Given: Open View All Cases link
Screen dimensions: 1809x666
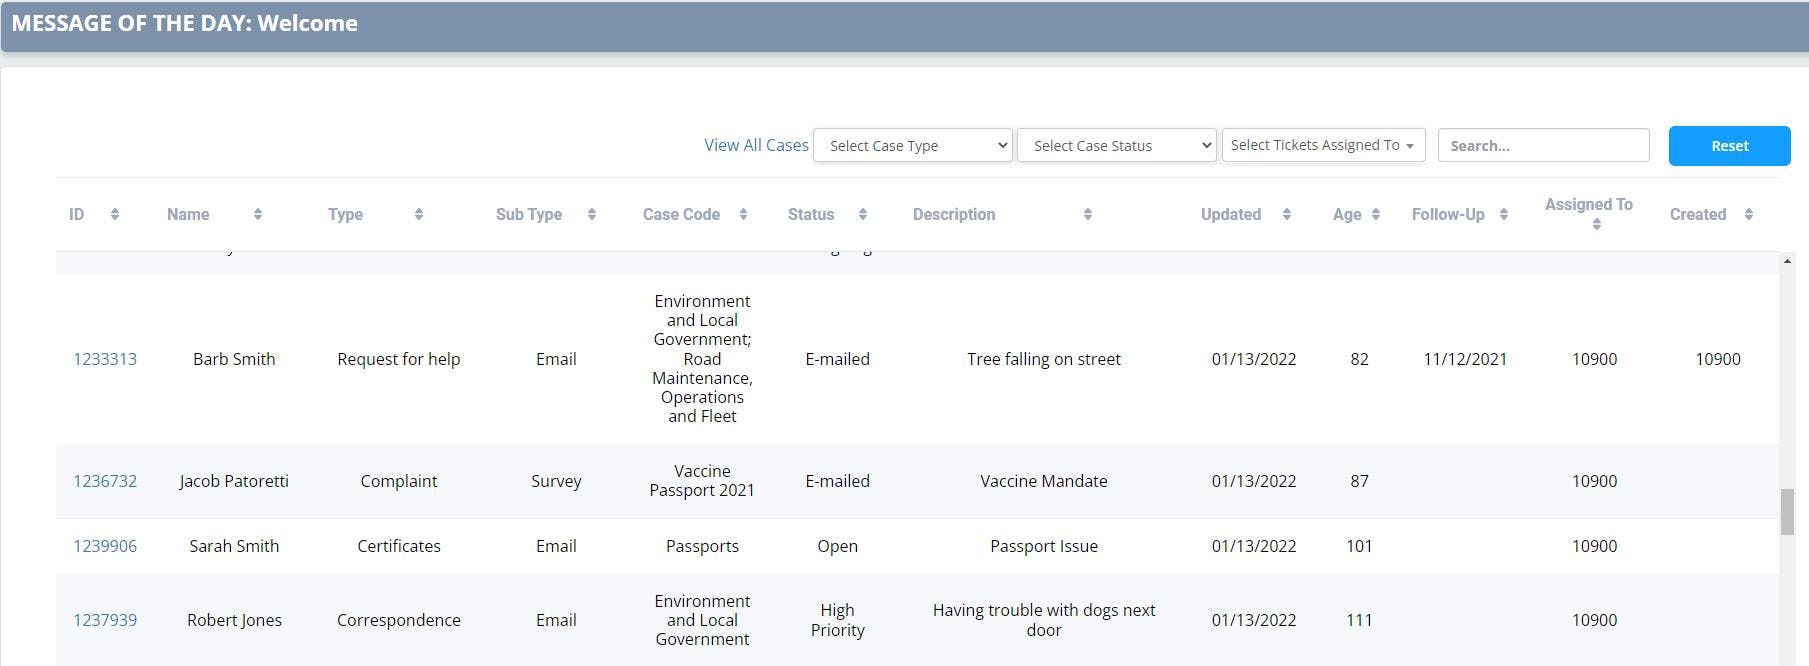Looking at the screenshot, I should coord(756,145).
